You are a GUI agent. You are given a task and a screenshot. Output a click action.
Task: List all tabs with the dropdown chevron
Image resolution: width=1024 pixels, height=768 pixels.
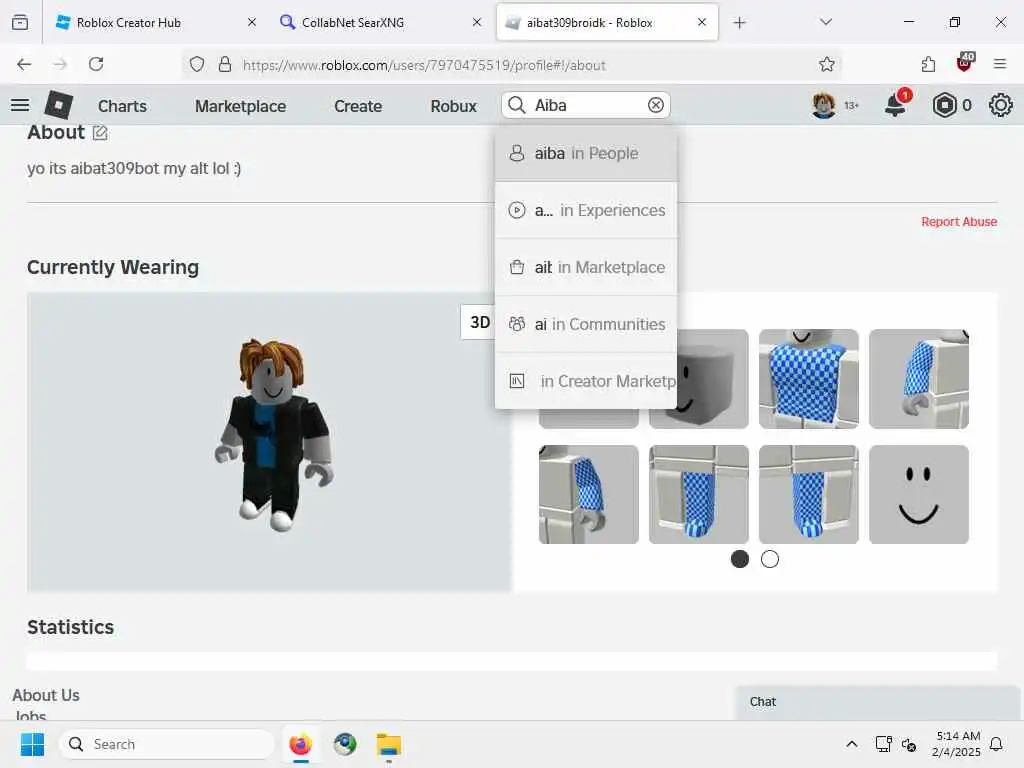[825, 22]
